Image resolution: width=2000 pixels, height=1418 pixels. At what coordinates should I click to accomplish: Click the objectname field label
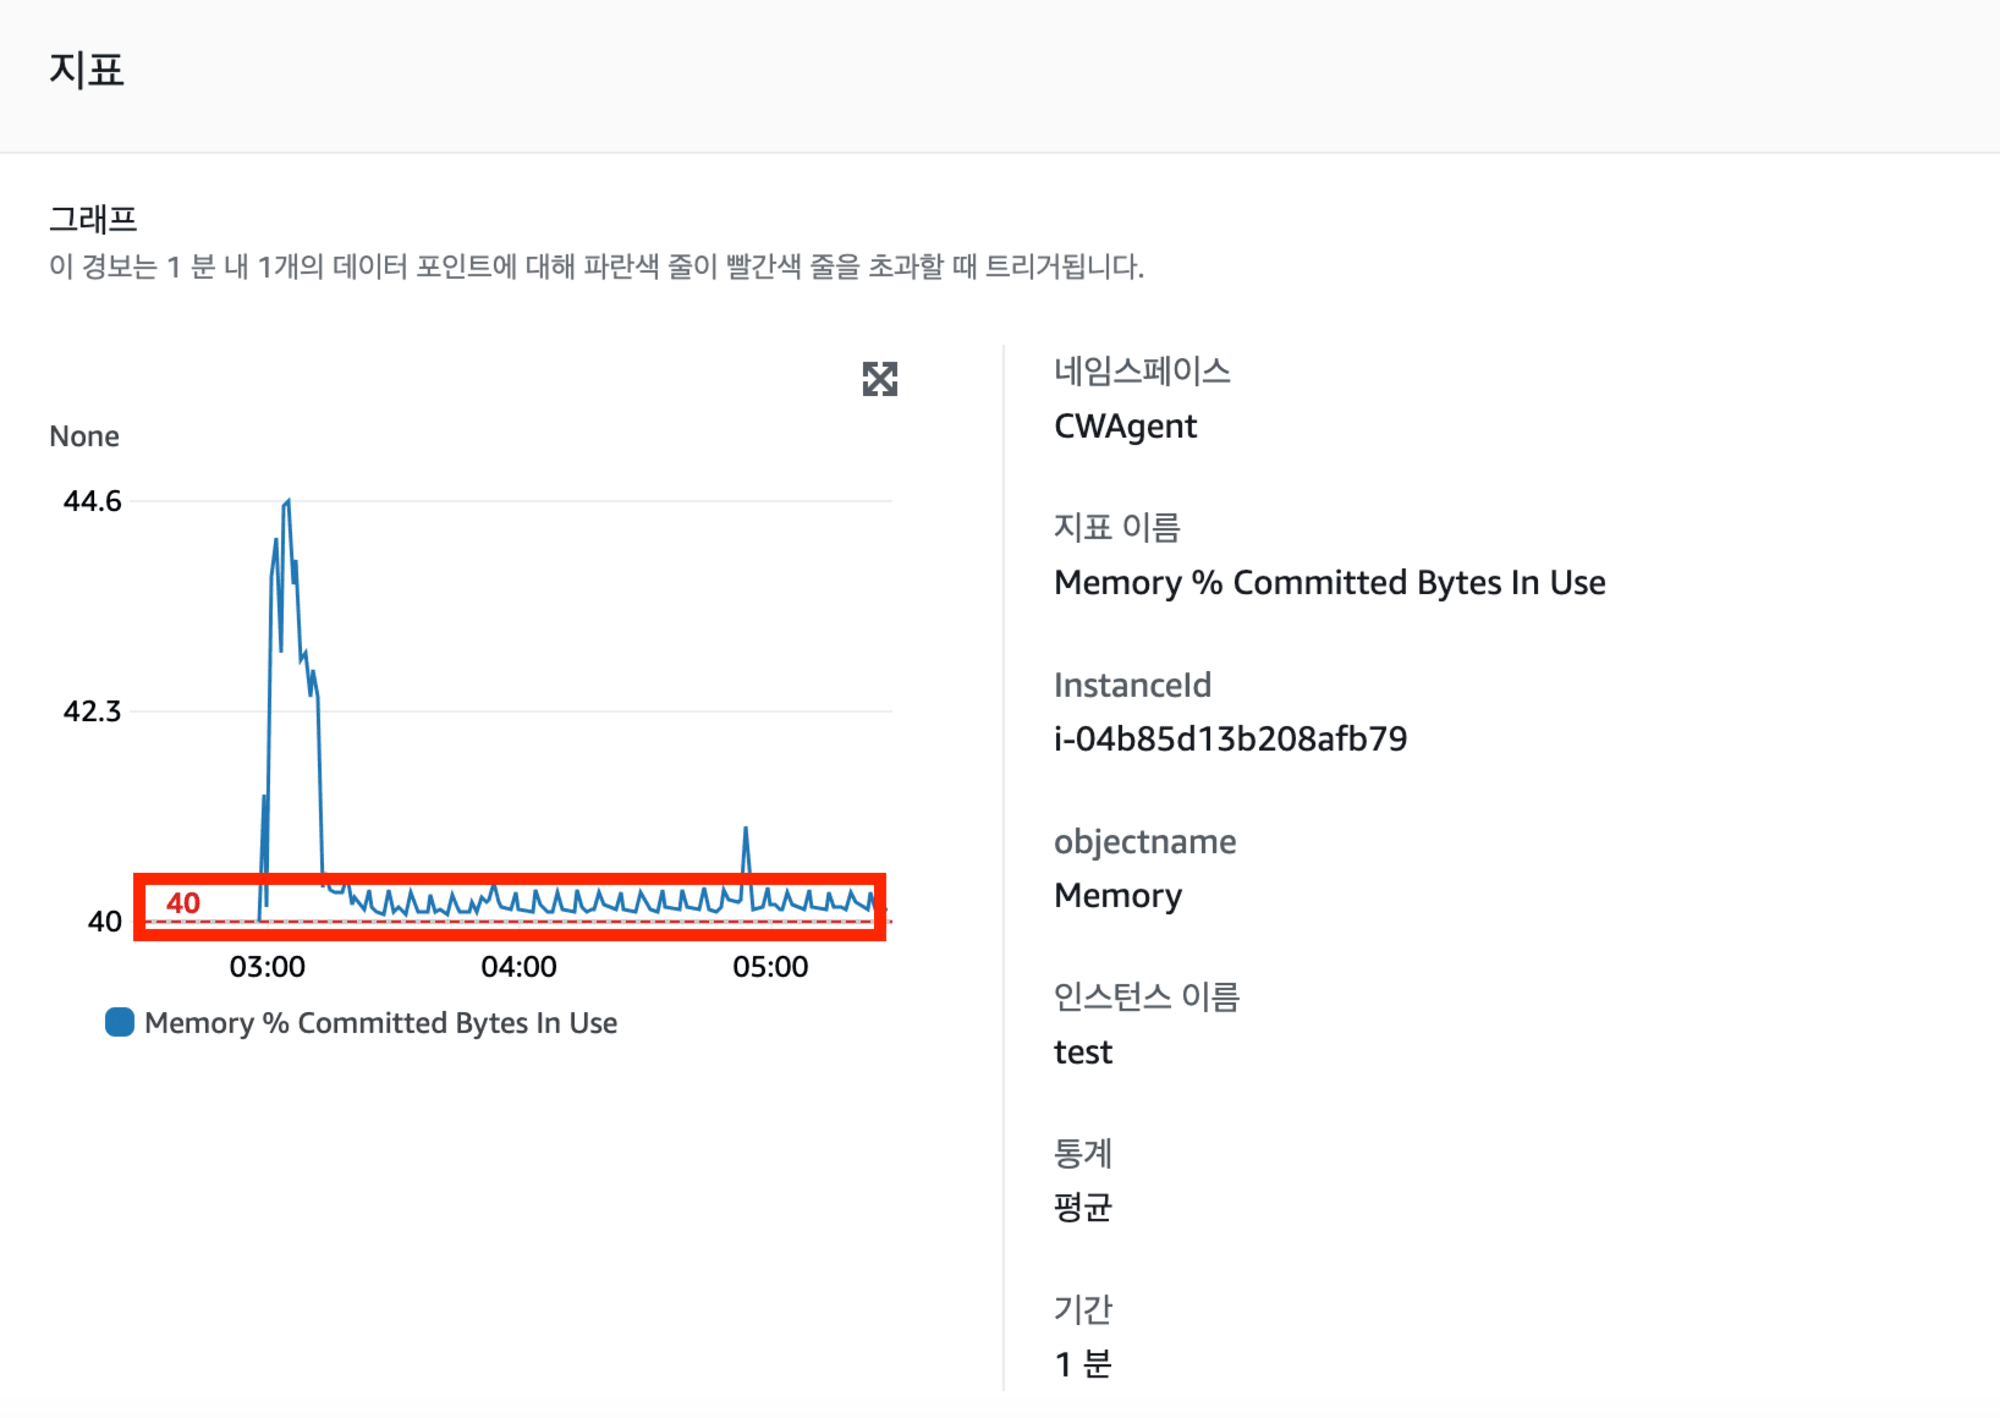[1145, 842]
